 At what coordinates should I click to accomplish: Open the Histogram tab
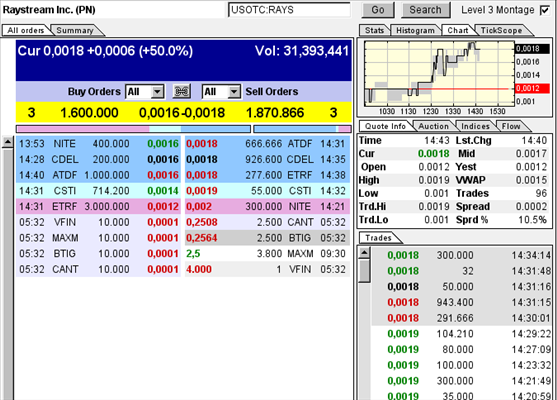coord(415,31)
